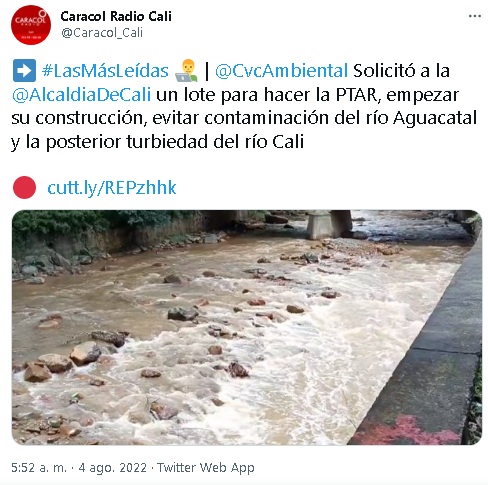Click the blue right-arrow emoji
The height and width of the screenshot is (485, 488).
click(x=24, y=71)
